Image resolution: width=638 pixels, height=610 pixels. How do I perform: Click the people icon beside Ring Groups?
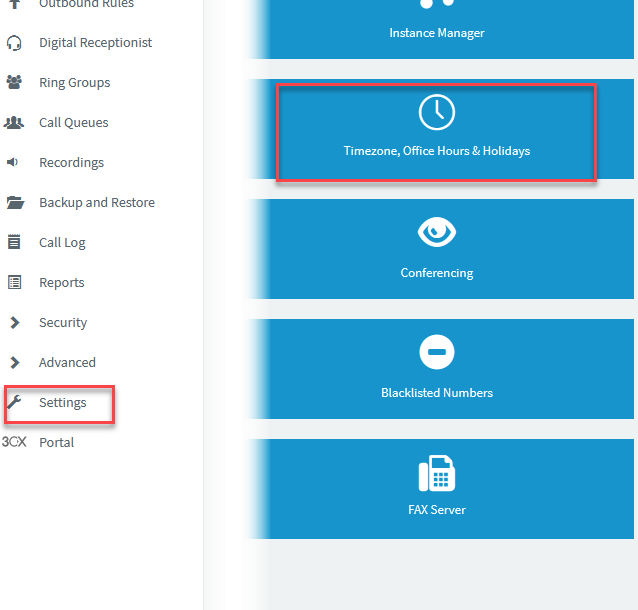click(x=14, y=82)
